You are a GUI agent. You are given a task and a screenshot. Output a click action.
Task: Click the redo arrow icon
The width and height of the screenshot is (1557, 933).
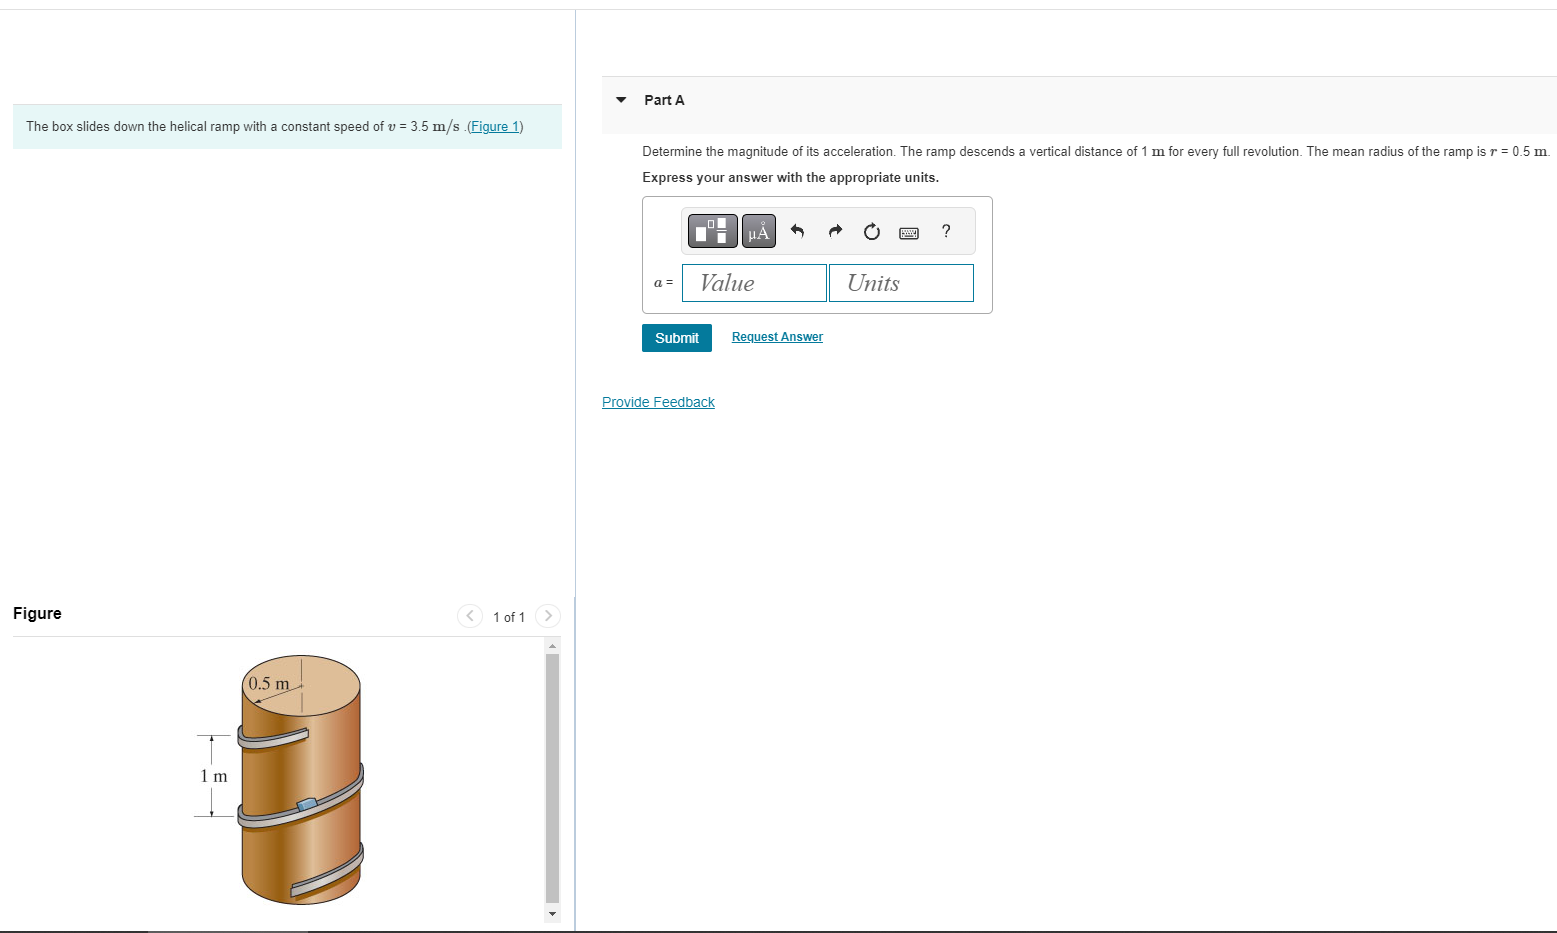click(x=834, y=231)
